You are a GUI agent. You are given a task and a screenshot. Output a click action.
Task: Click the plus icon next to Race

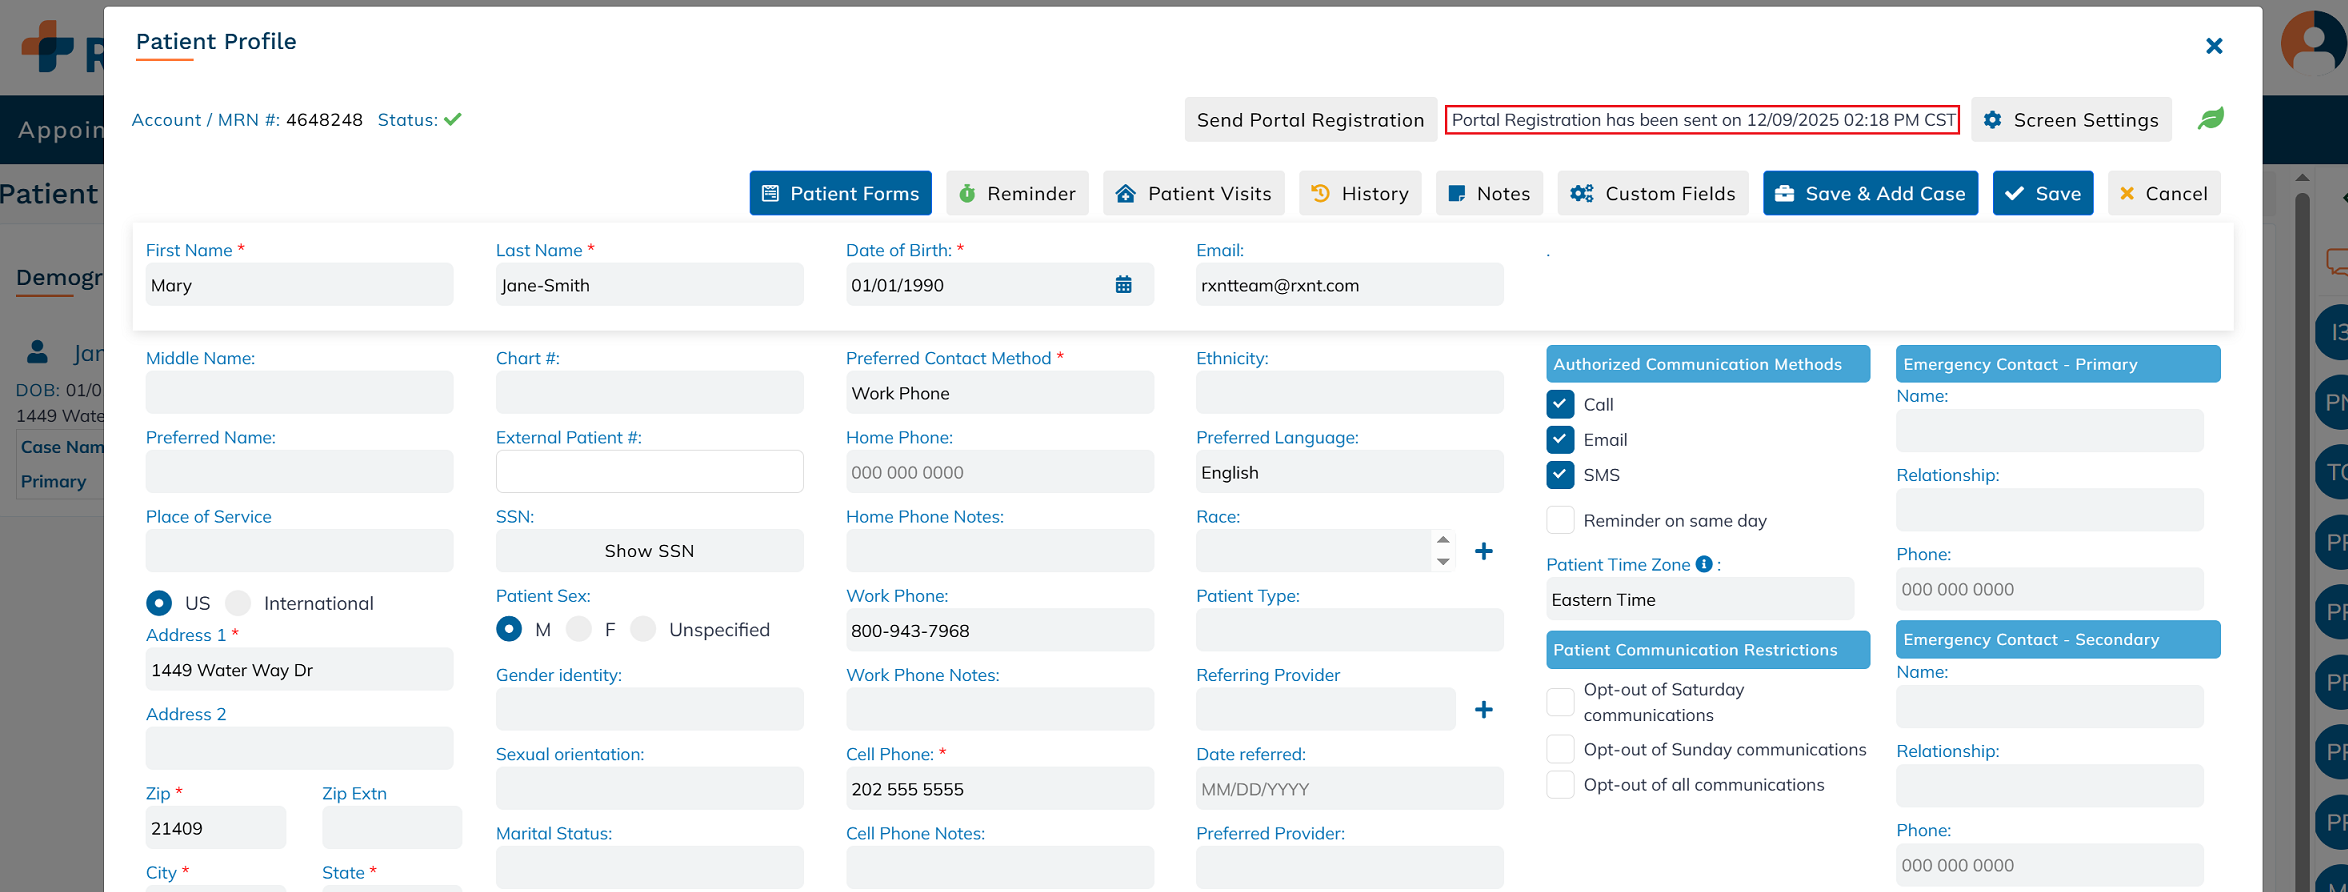tap(1484, 551)
